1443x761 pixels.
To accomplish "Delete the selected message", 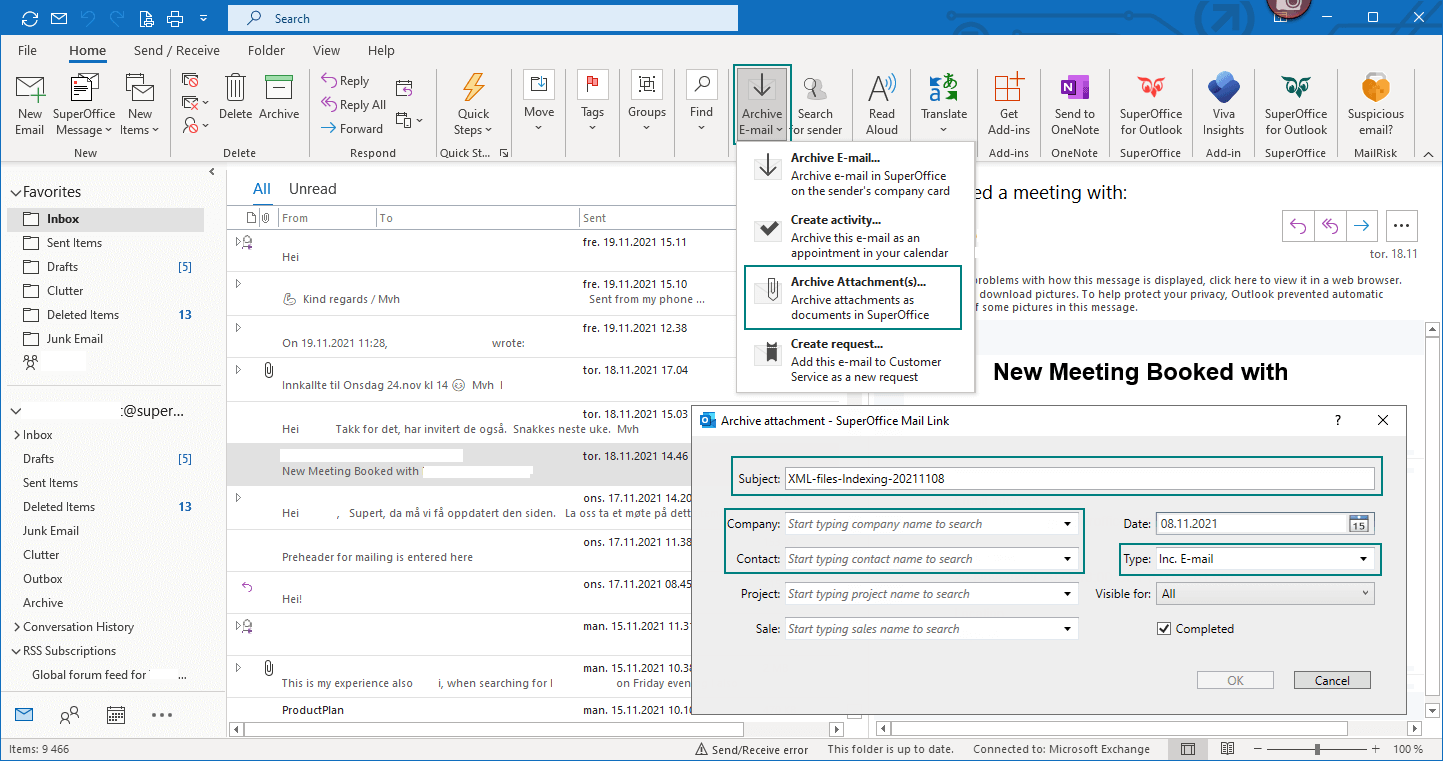I will 236,97.
